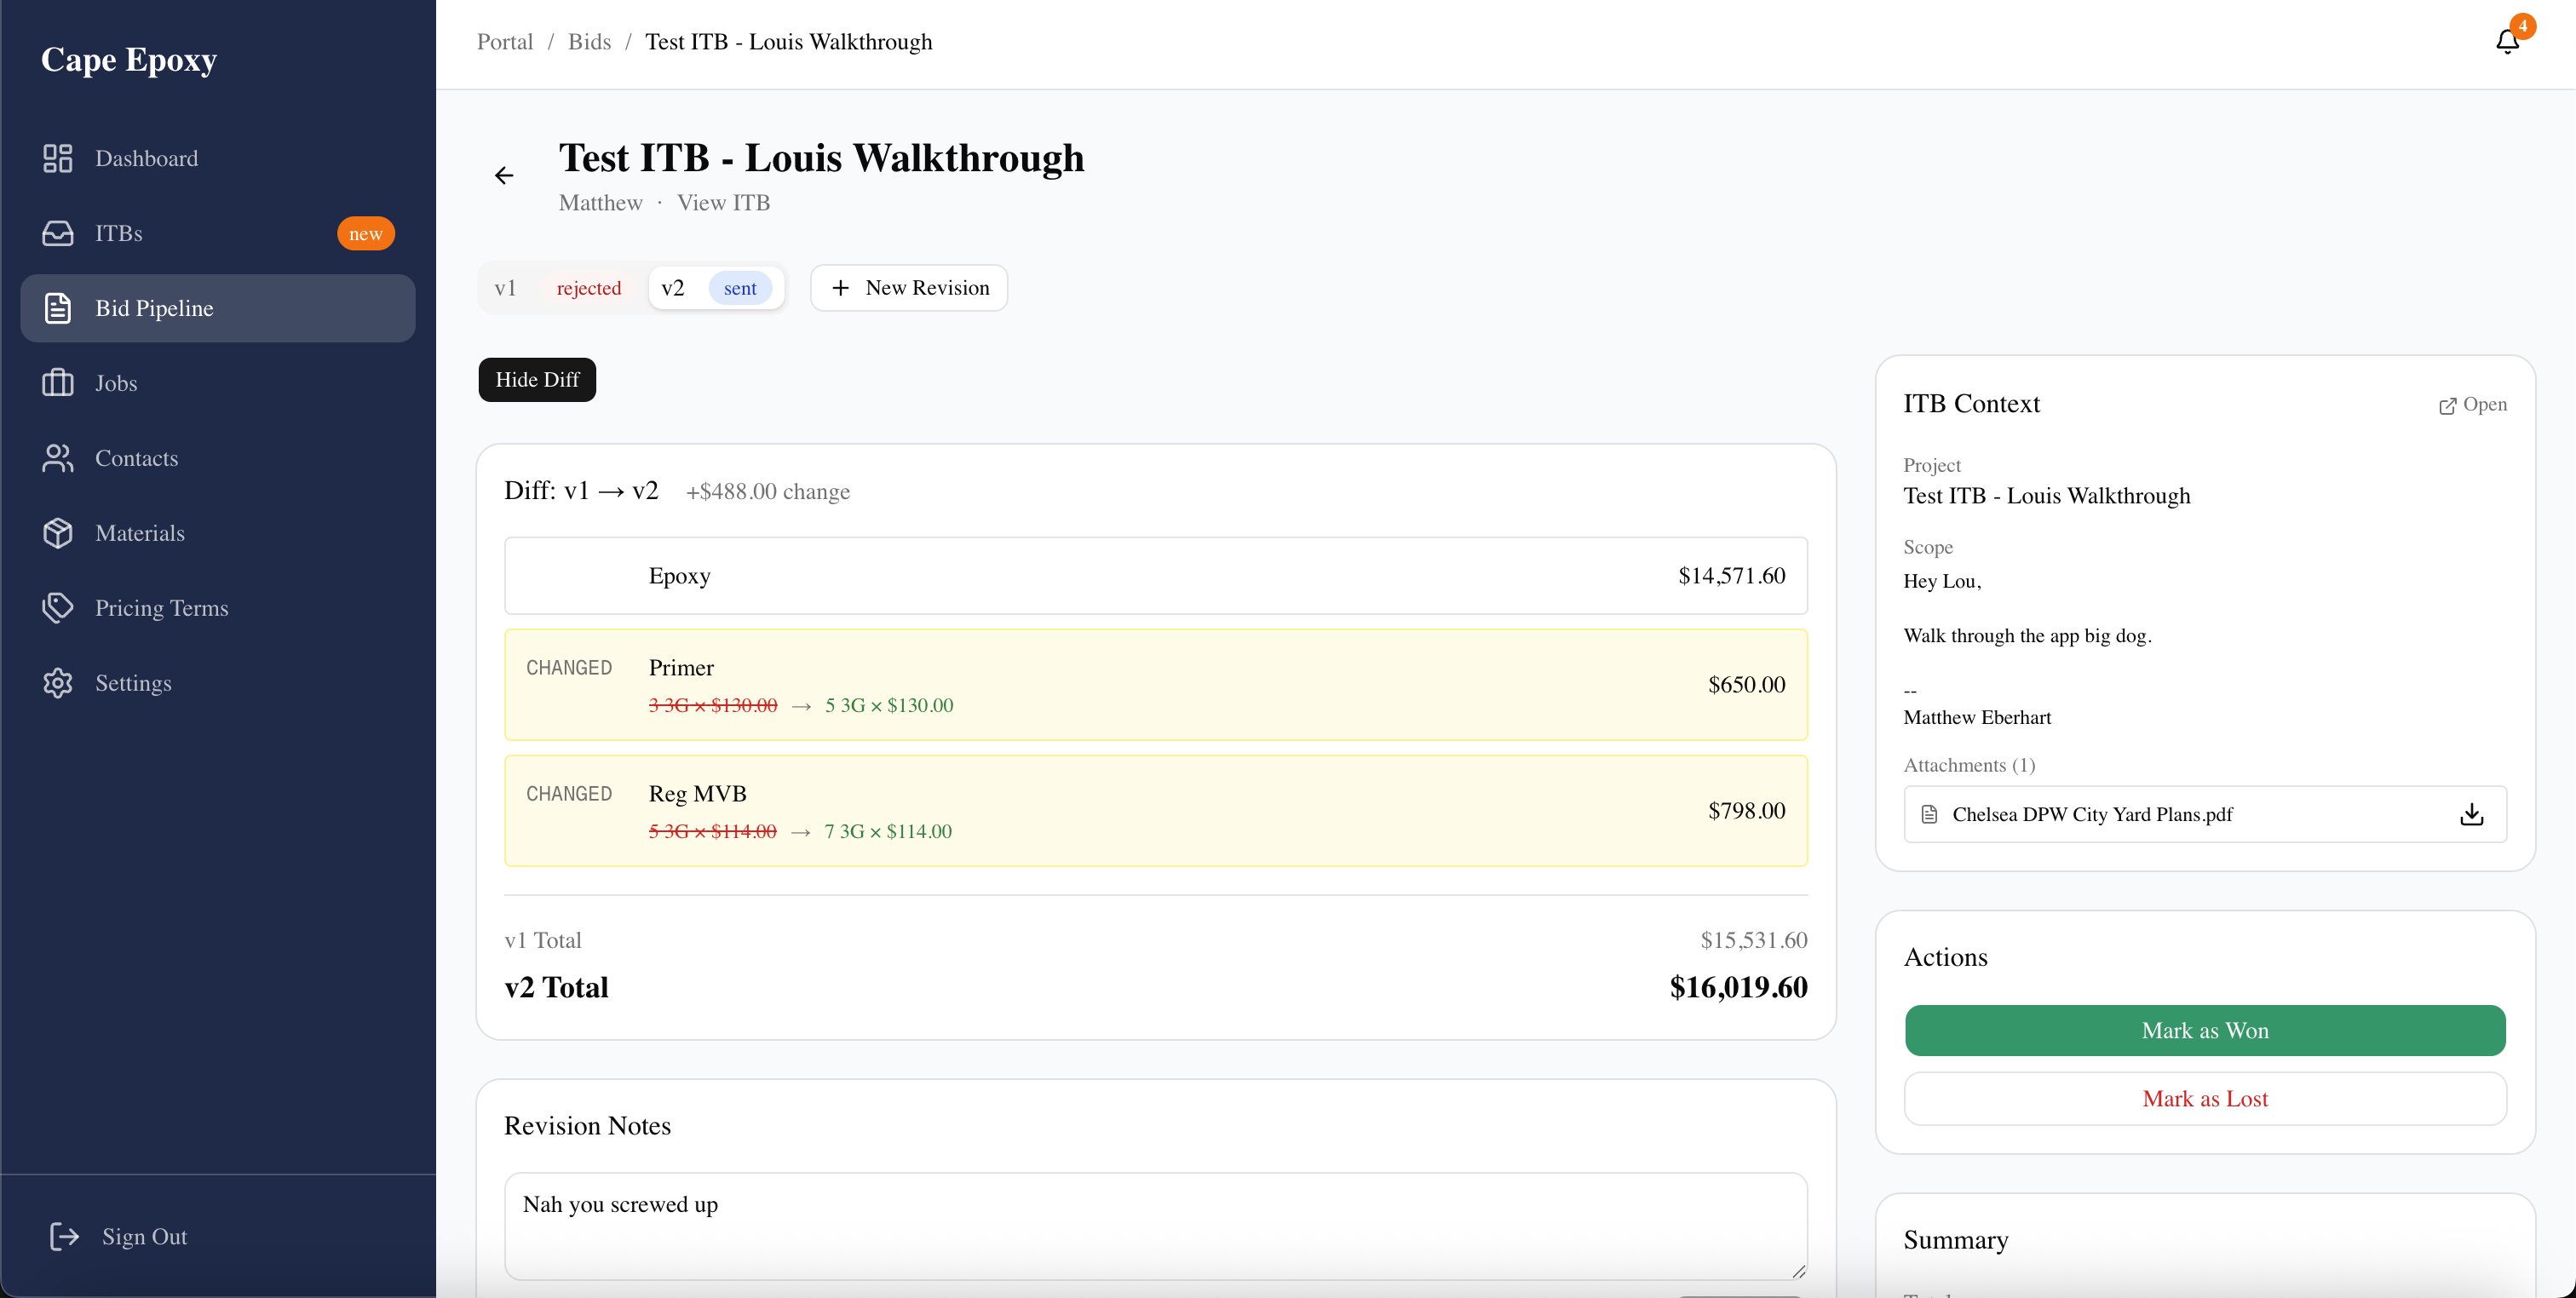Open the Bids breadcrumb
The width and height of the screenshot is (2576, 1298).
tap(589, 41)
